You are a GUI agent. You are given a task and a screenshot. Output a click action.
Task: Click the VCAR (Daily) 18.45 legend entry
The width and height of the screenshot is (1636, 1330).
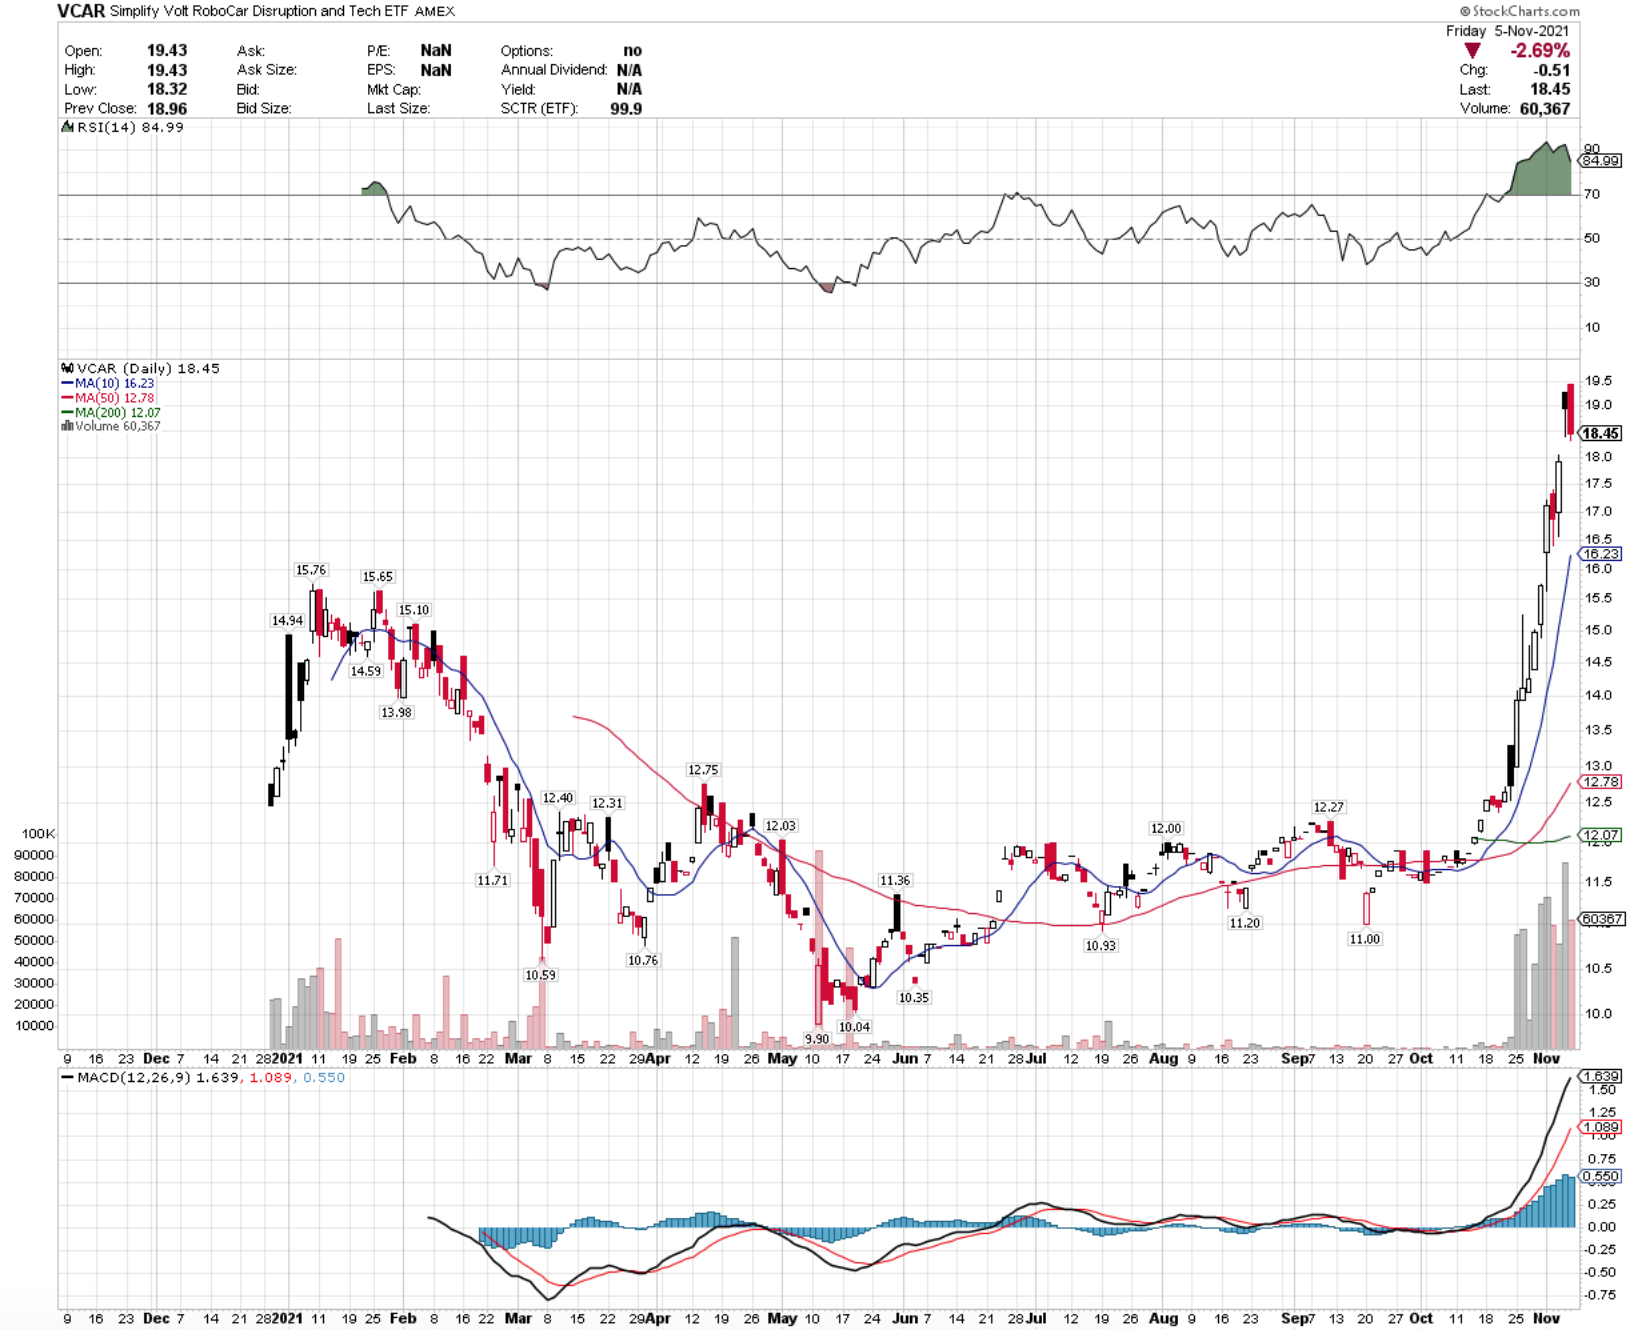(148, 368)
